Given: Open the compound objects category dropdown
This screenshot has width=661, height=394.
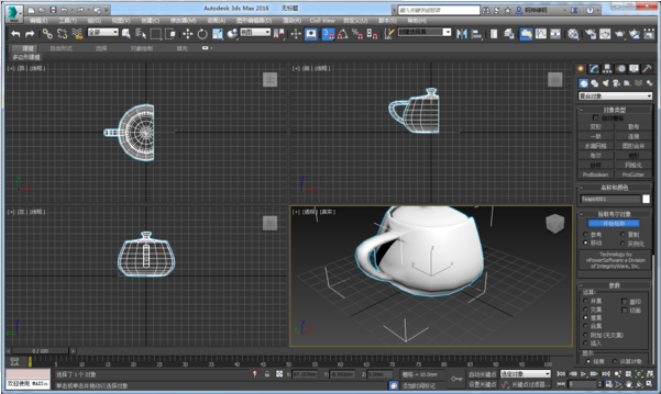Looking at the screenshot, I should [x=615, y=96].
